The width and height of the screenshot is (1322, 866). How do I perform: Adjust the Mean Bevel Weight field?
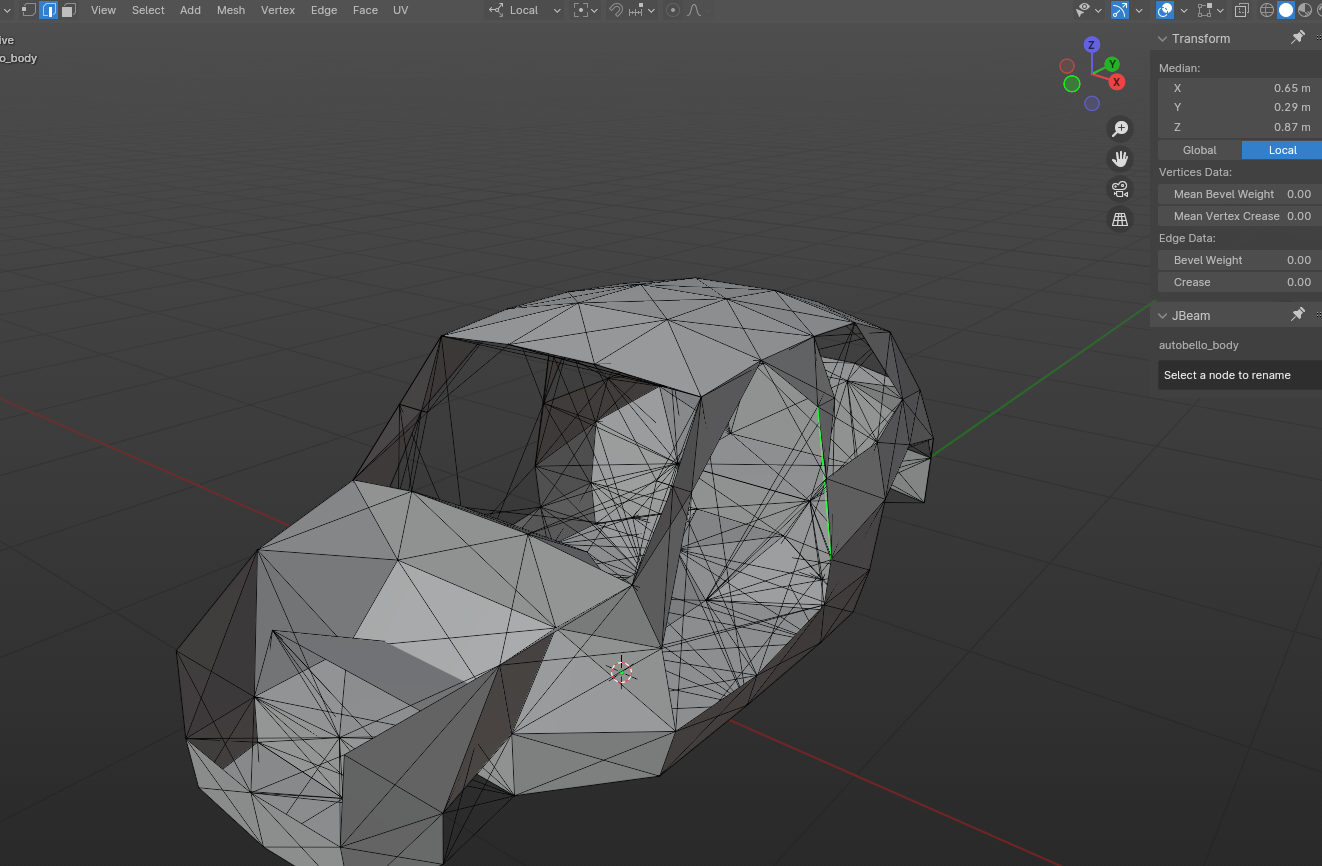[1239, 194]
